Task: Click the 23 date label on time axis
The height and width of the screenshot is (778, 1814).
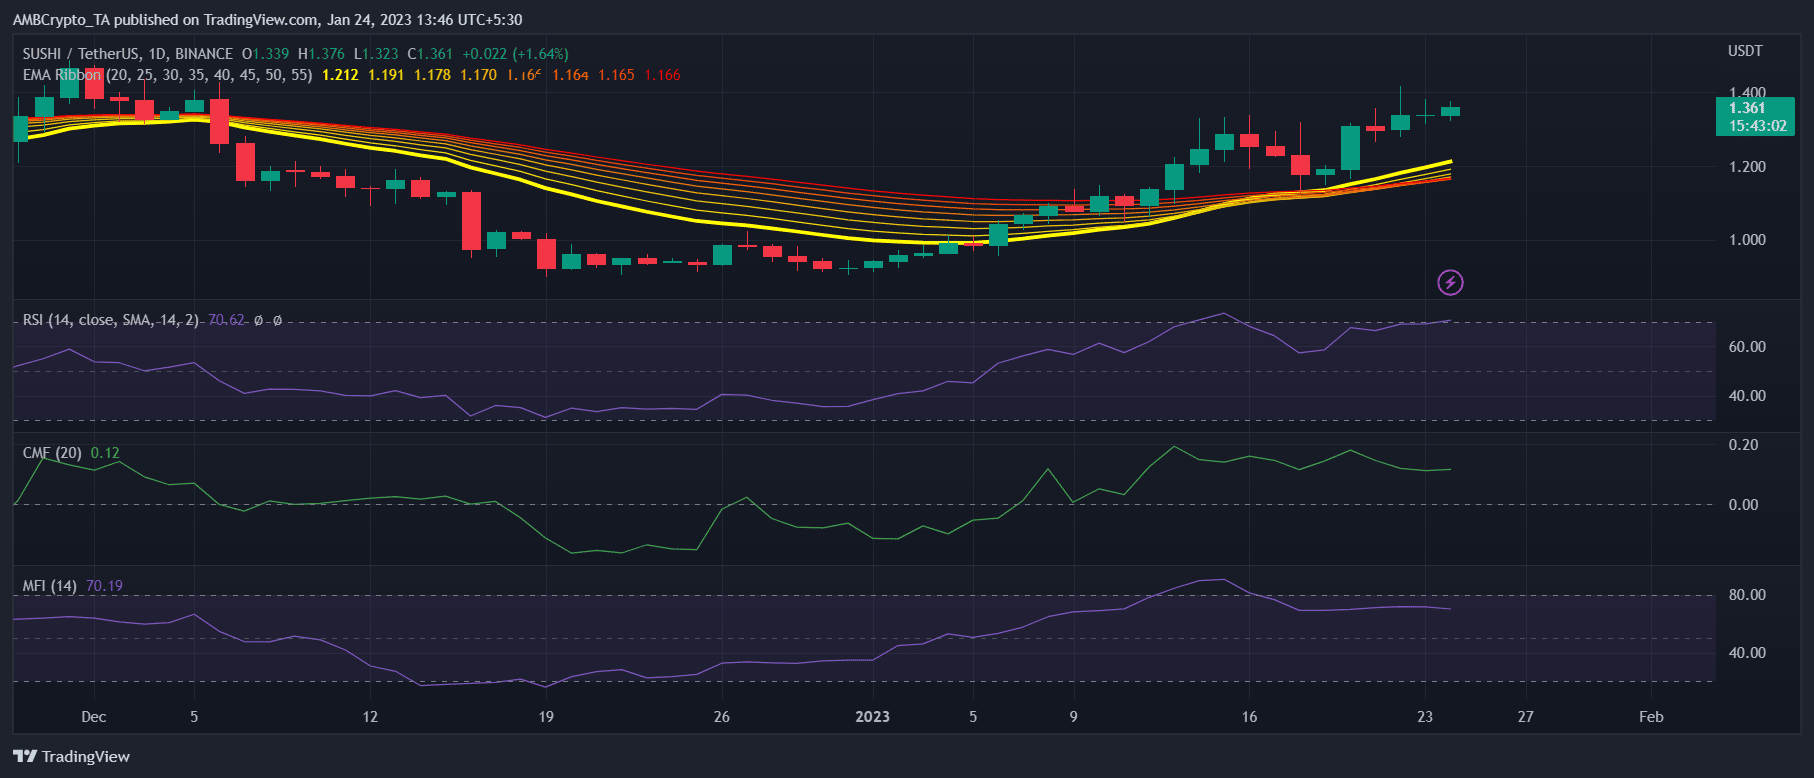Action: click(1425, 717)
